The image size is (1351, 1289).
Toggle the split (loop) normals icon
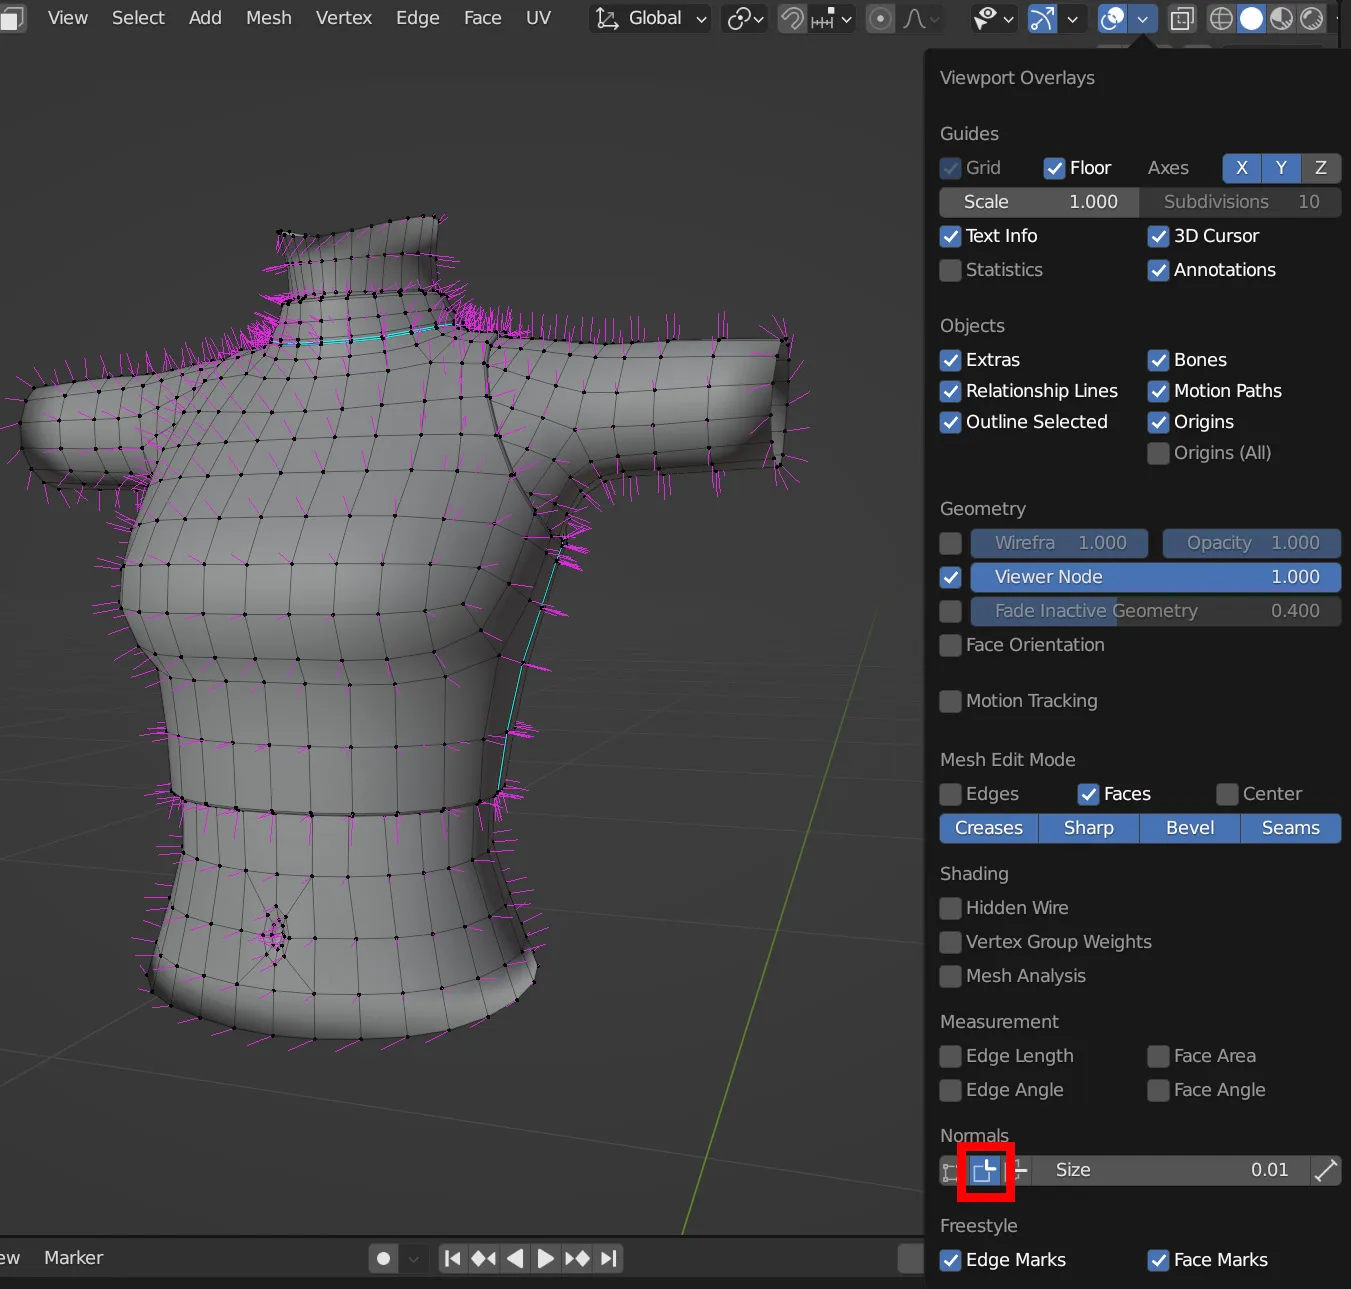tap(985, 1170)
